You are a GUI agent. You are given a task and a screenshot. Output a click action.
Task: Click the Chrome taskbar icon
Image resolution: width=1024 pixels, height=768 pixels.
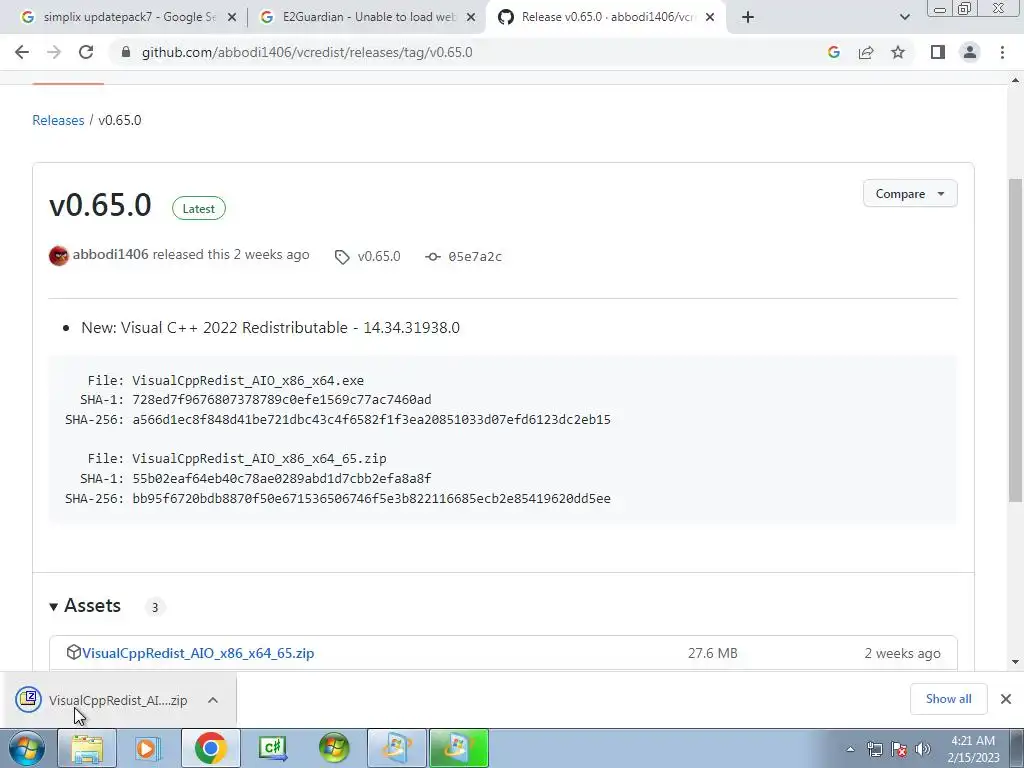click(x=210, y=748)
